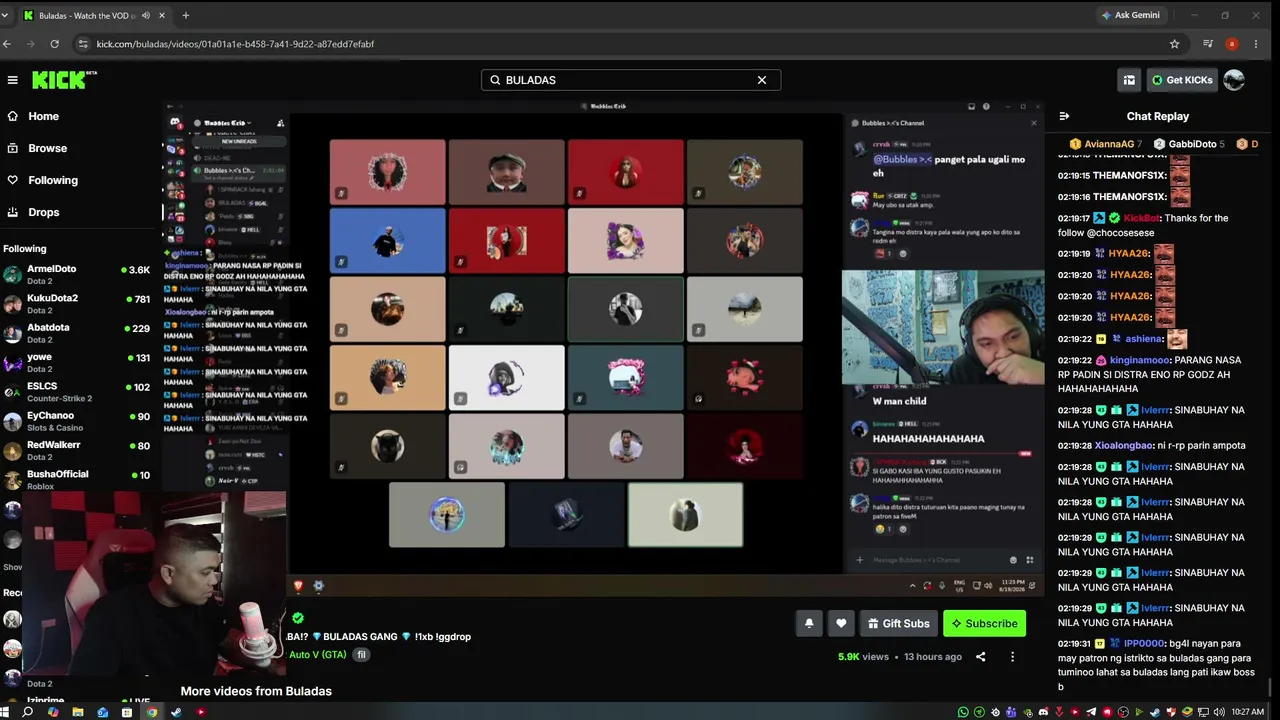Image resolution: width=1280 pixels, height=720 pixels.
Task: Subscribe to the Buladas channel
Action: click(x=984, y=623)
